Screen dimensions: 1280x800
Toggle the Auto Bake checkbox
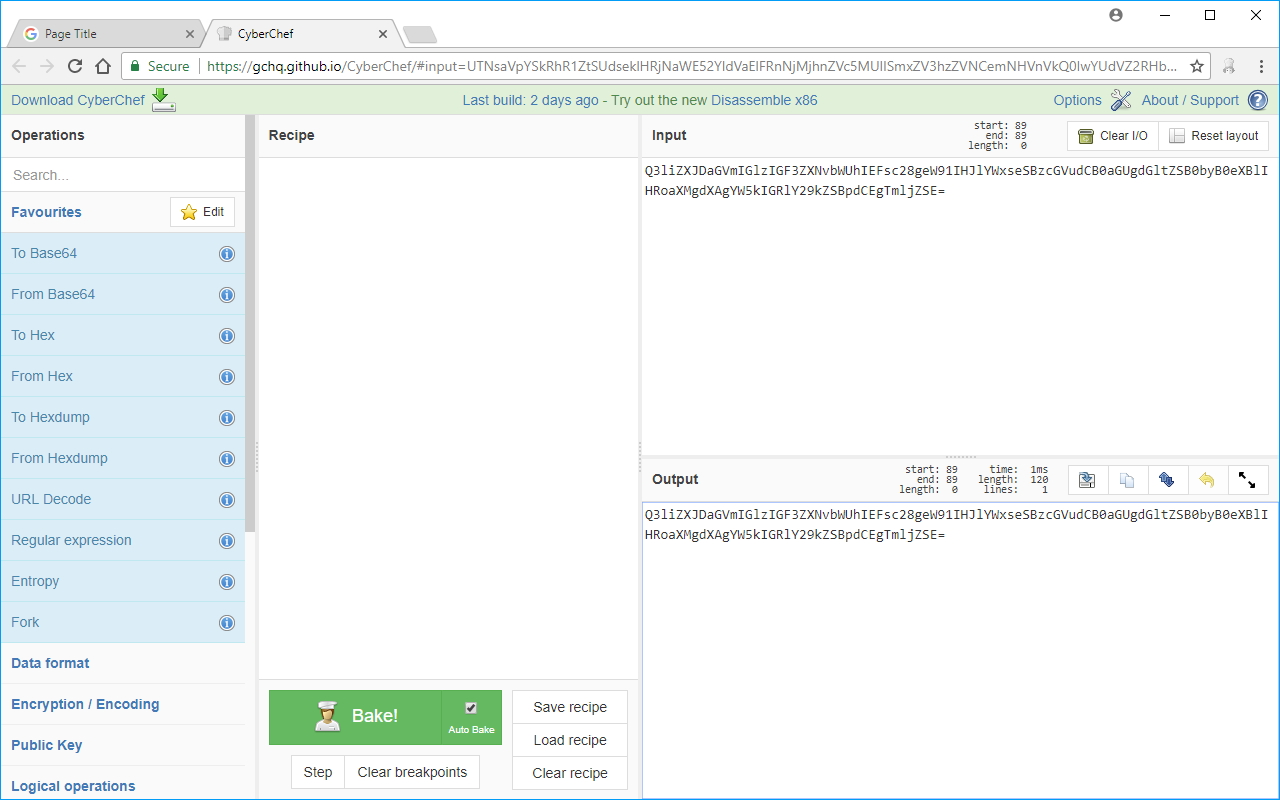(470, 706)
